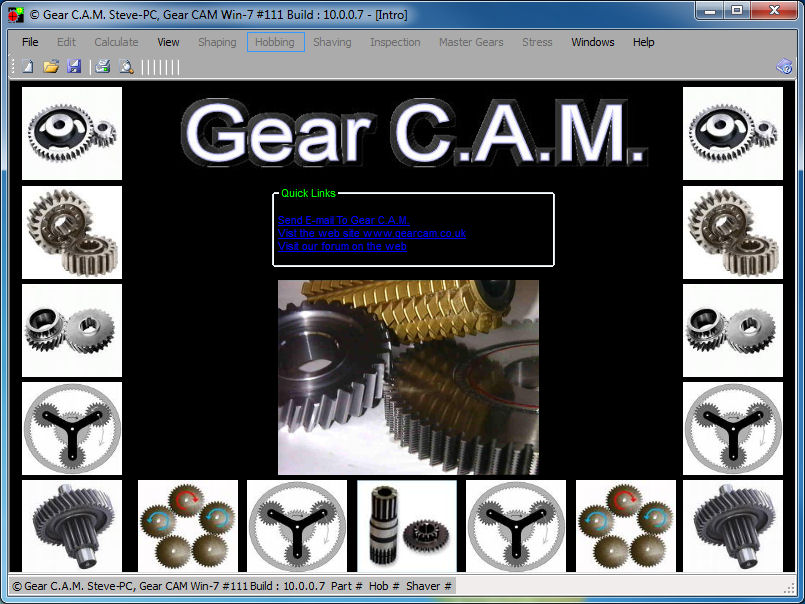
Task: Click the Gear C.A.M. title logo
Action: click(x=414, y=132)
